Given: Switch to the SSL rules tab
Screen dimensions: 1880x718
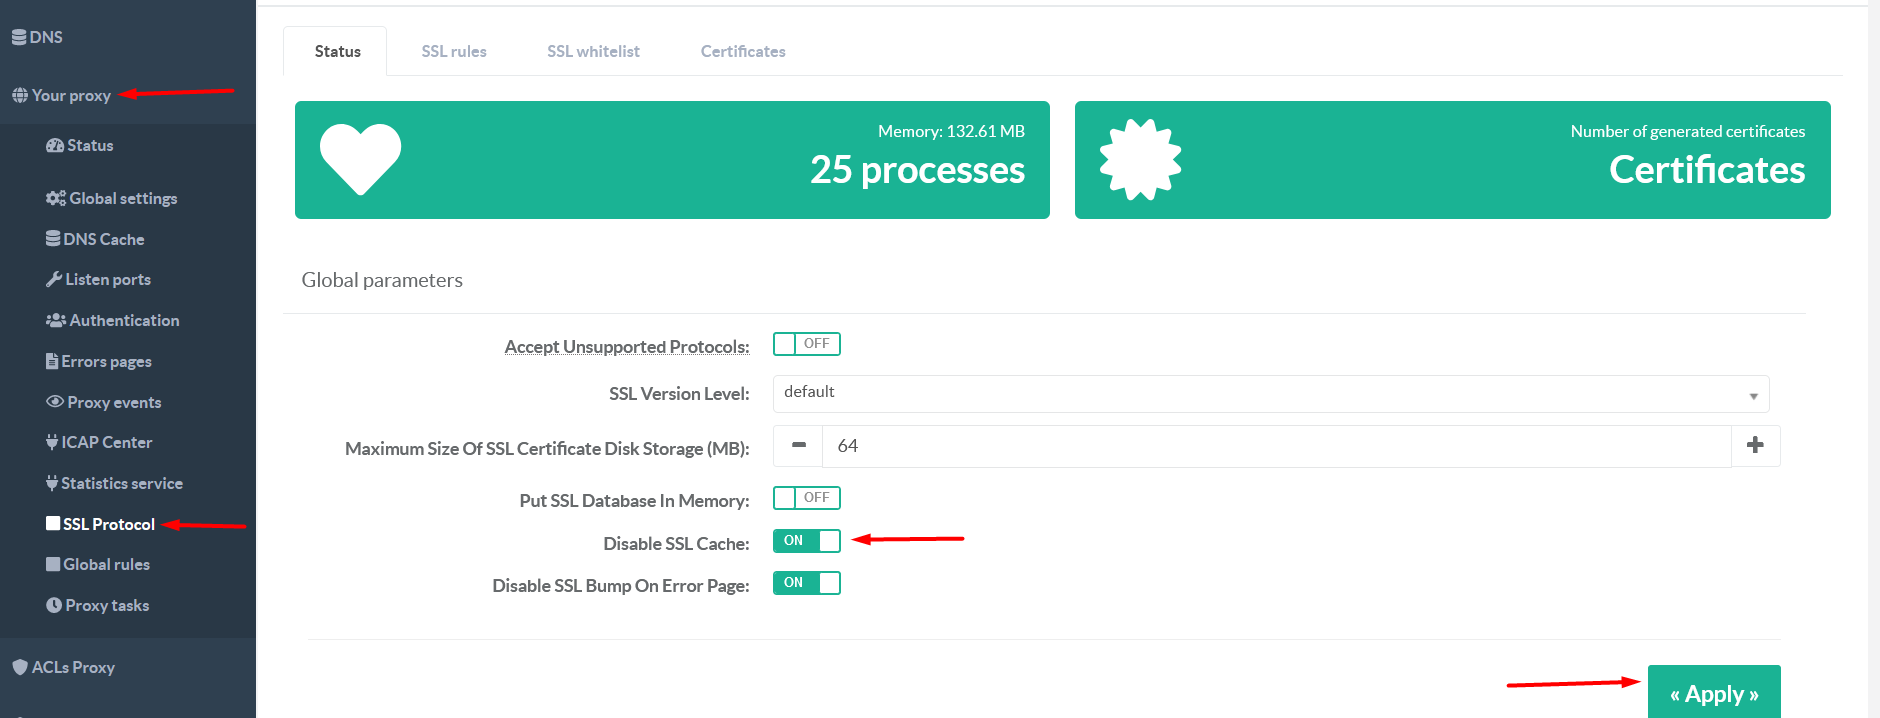Looking at the screenshot, I should [453, 51].
